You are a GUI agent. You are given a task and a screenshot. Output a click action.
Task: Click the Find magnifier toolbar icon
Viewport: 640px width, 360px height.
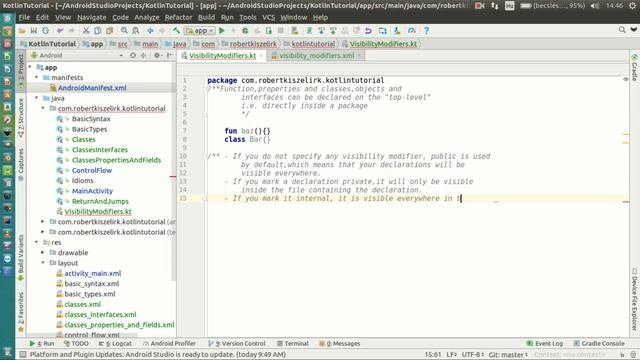point(124,31)
